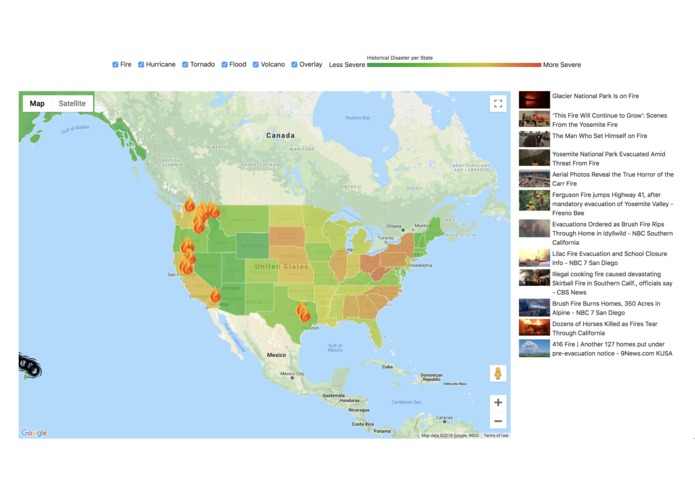Click the Skirball Fire article thumbnail

click(x=534, y=278)
